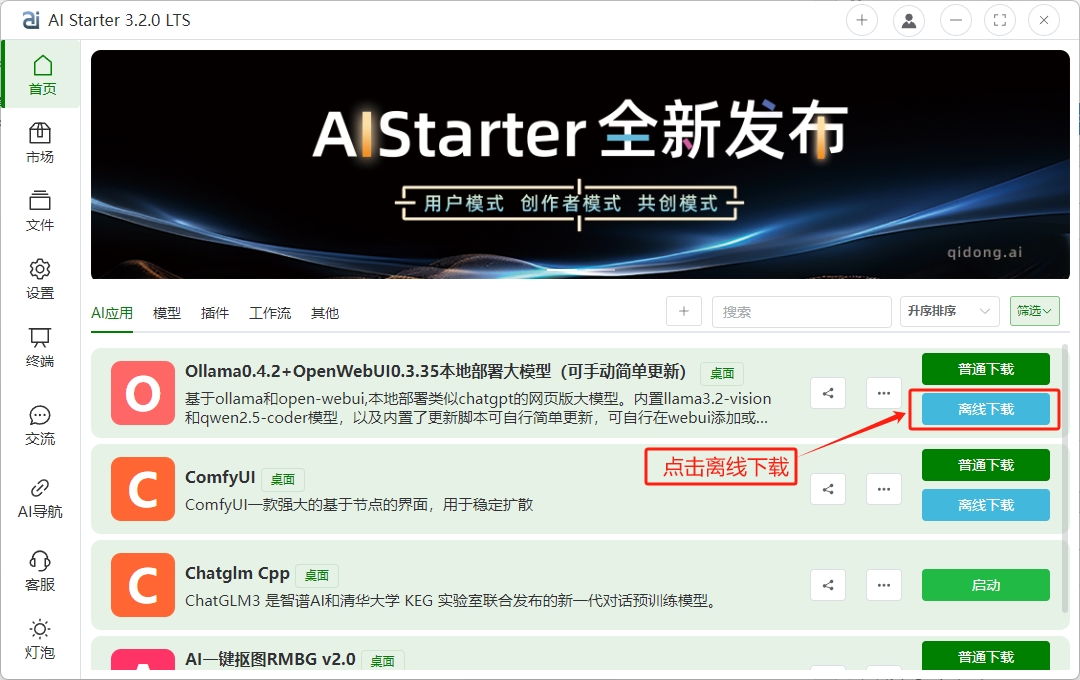Click the share icon on the ComfyUI row

pyautogui.click(x=827, y=489)
